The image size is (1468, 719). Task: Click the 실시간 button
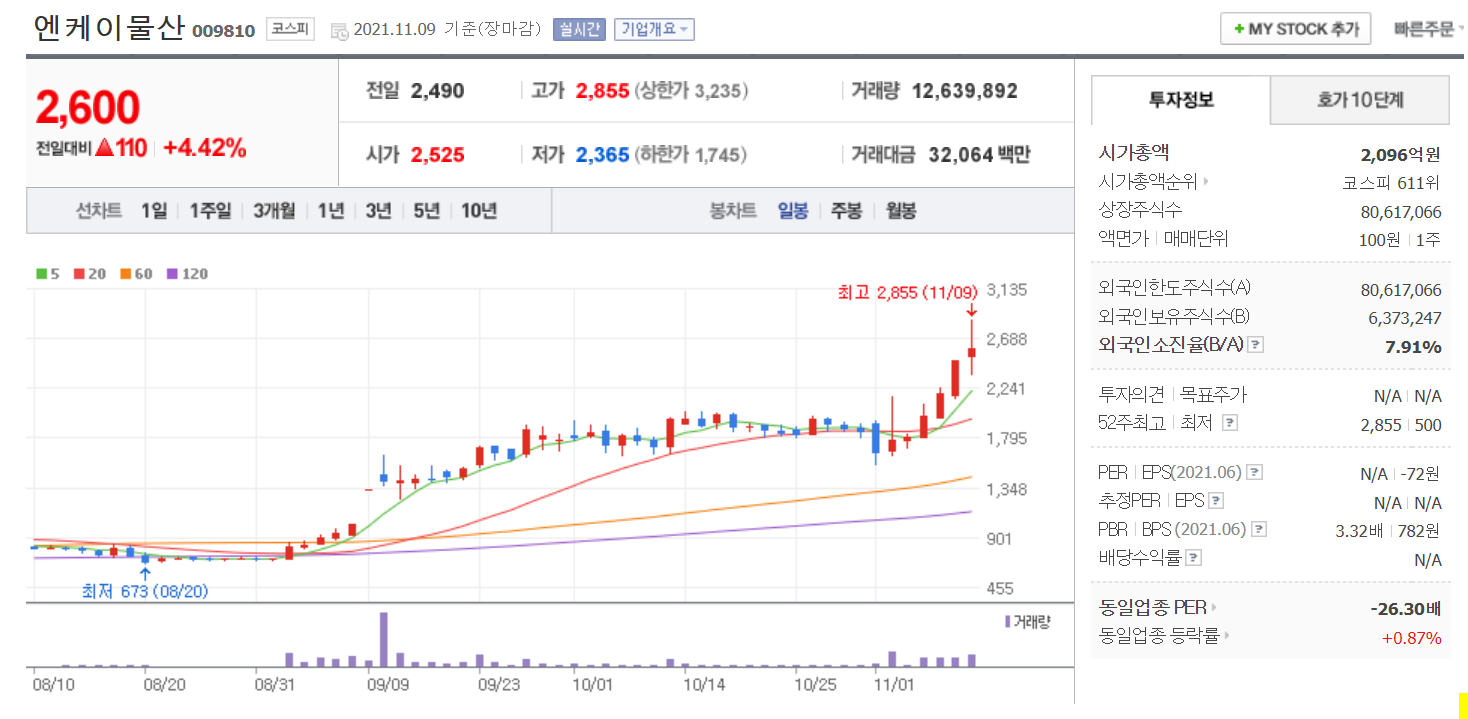point(579,29)
